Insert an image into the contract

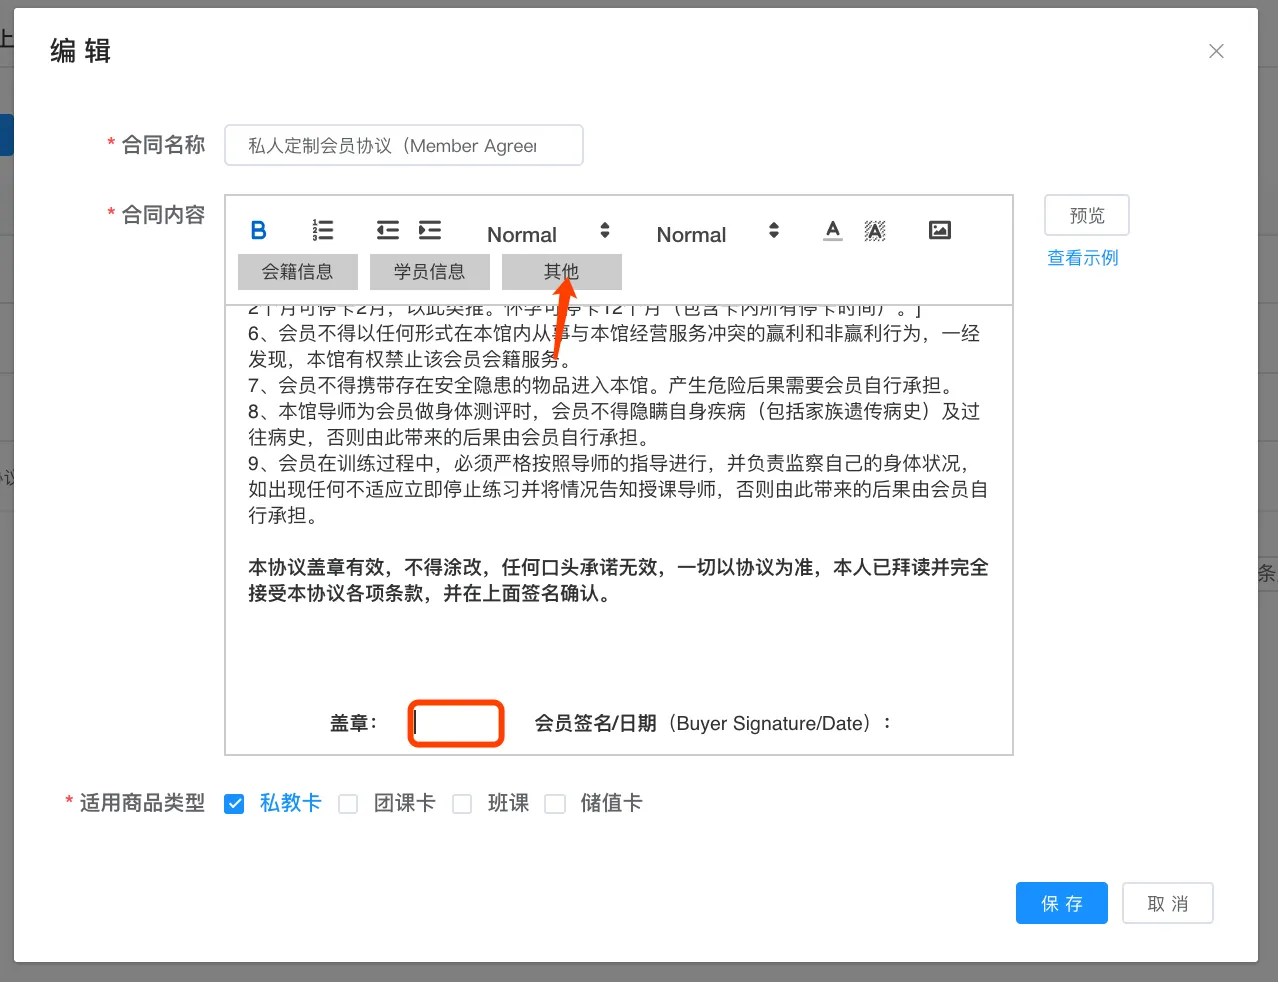(940, 231)
